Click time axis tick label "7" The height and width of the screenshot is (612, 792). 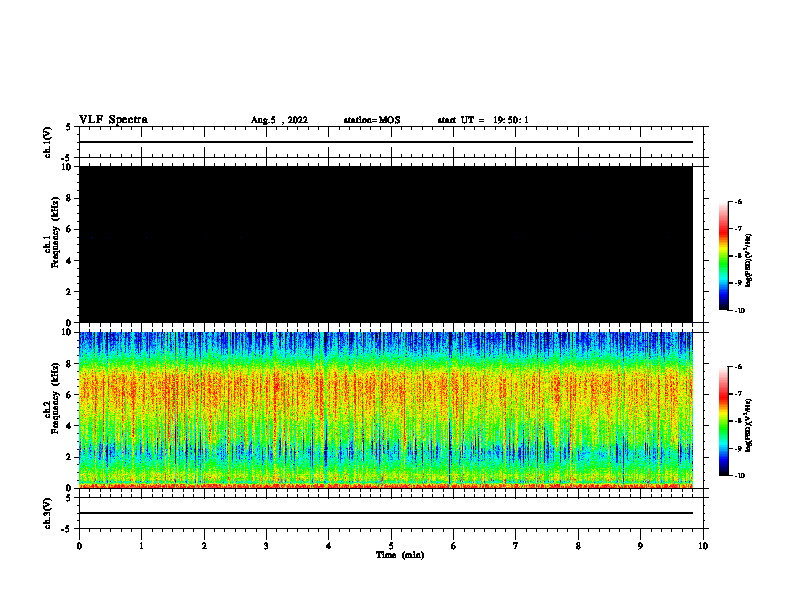[x=516, y=546]
